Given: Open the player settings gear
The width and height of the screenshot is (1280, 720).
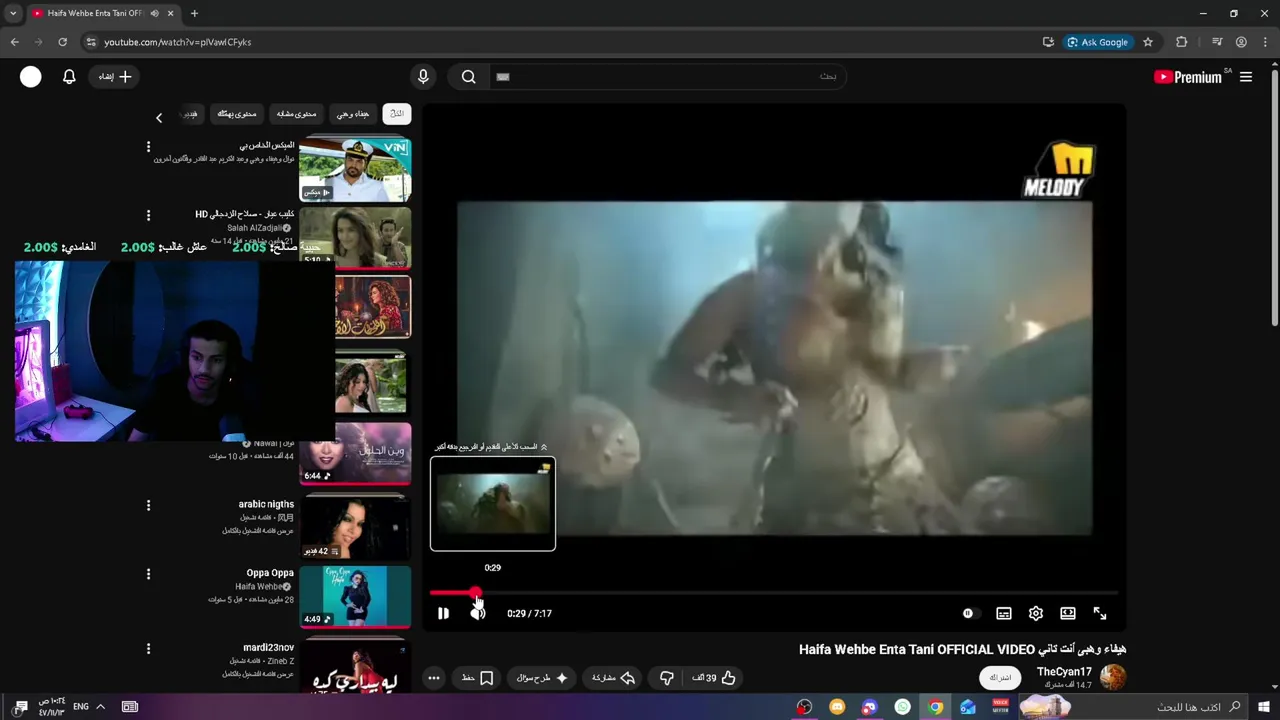Looking at the screenshot, I should pyautogui.click(x=1036, y=613).
